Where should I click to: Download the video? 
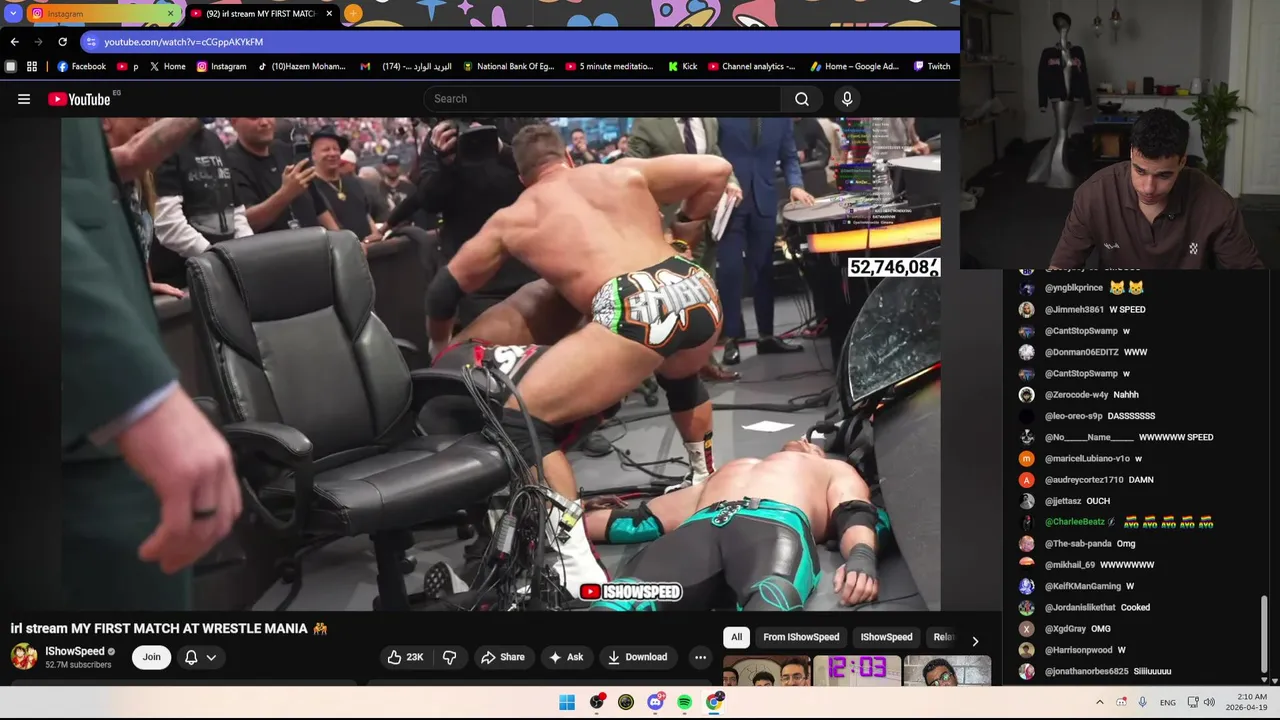click(x=637, y=657)
